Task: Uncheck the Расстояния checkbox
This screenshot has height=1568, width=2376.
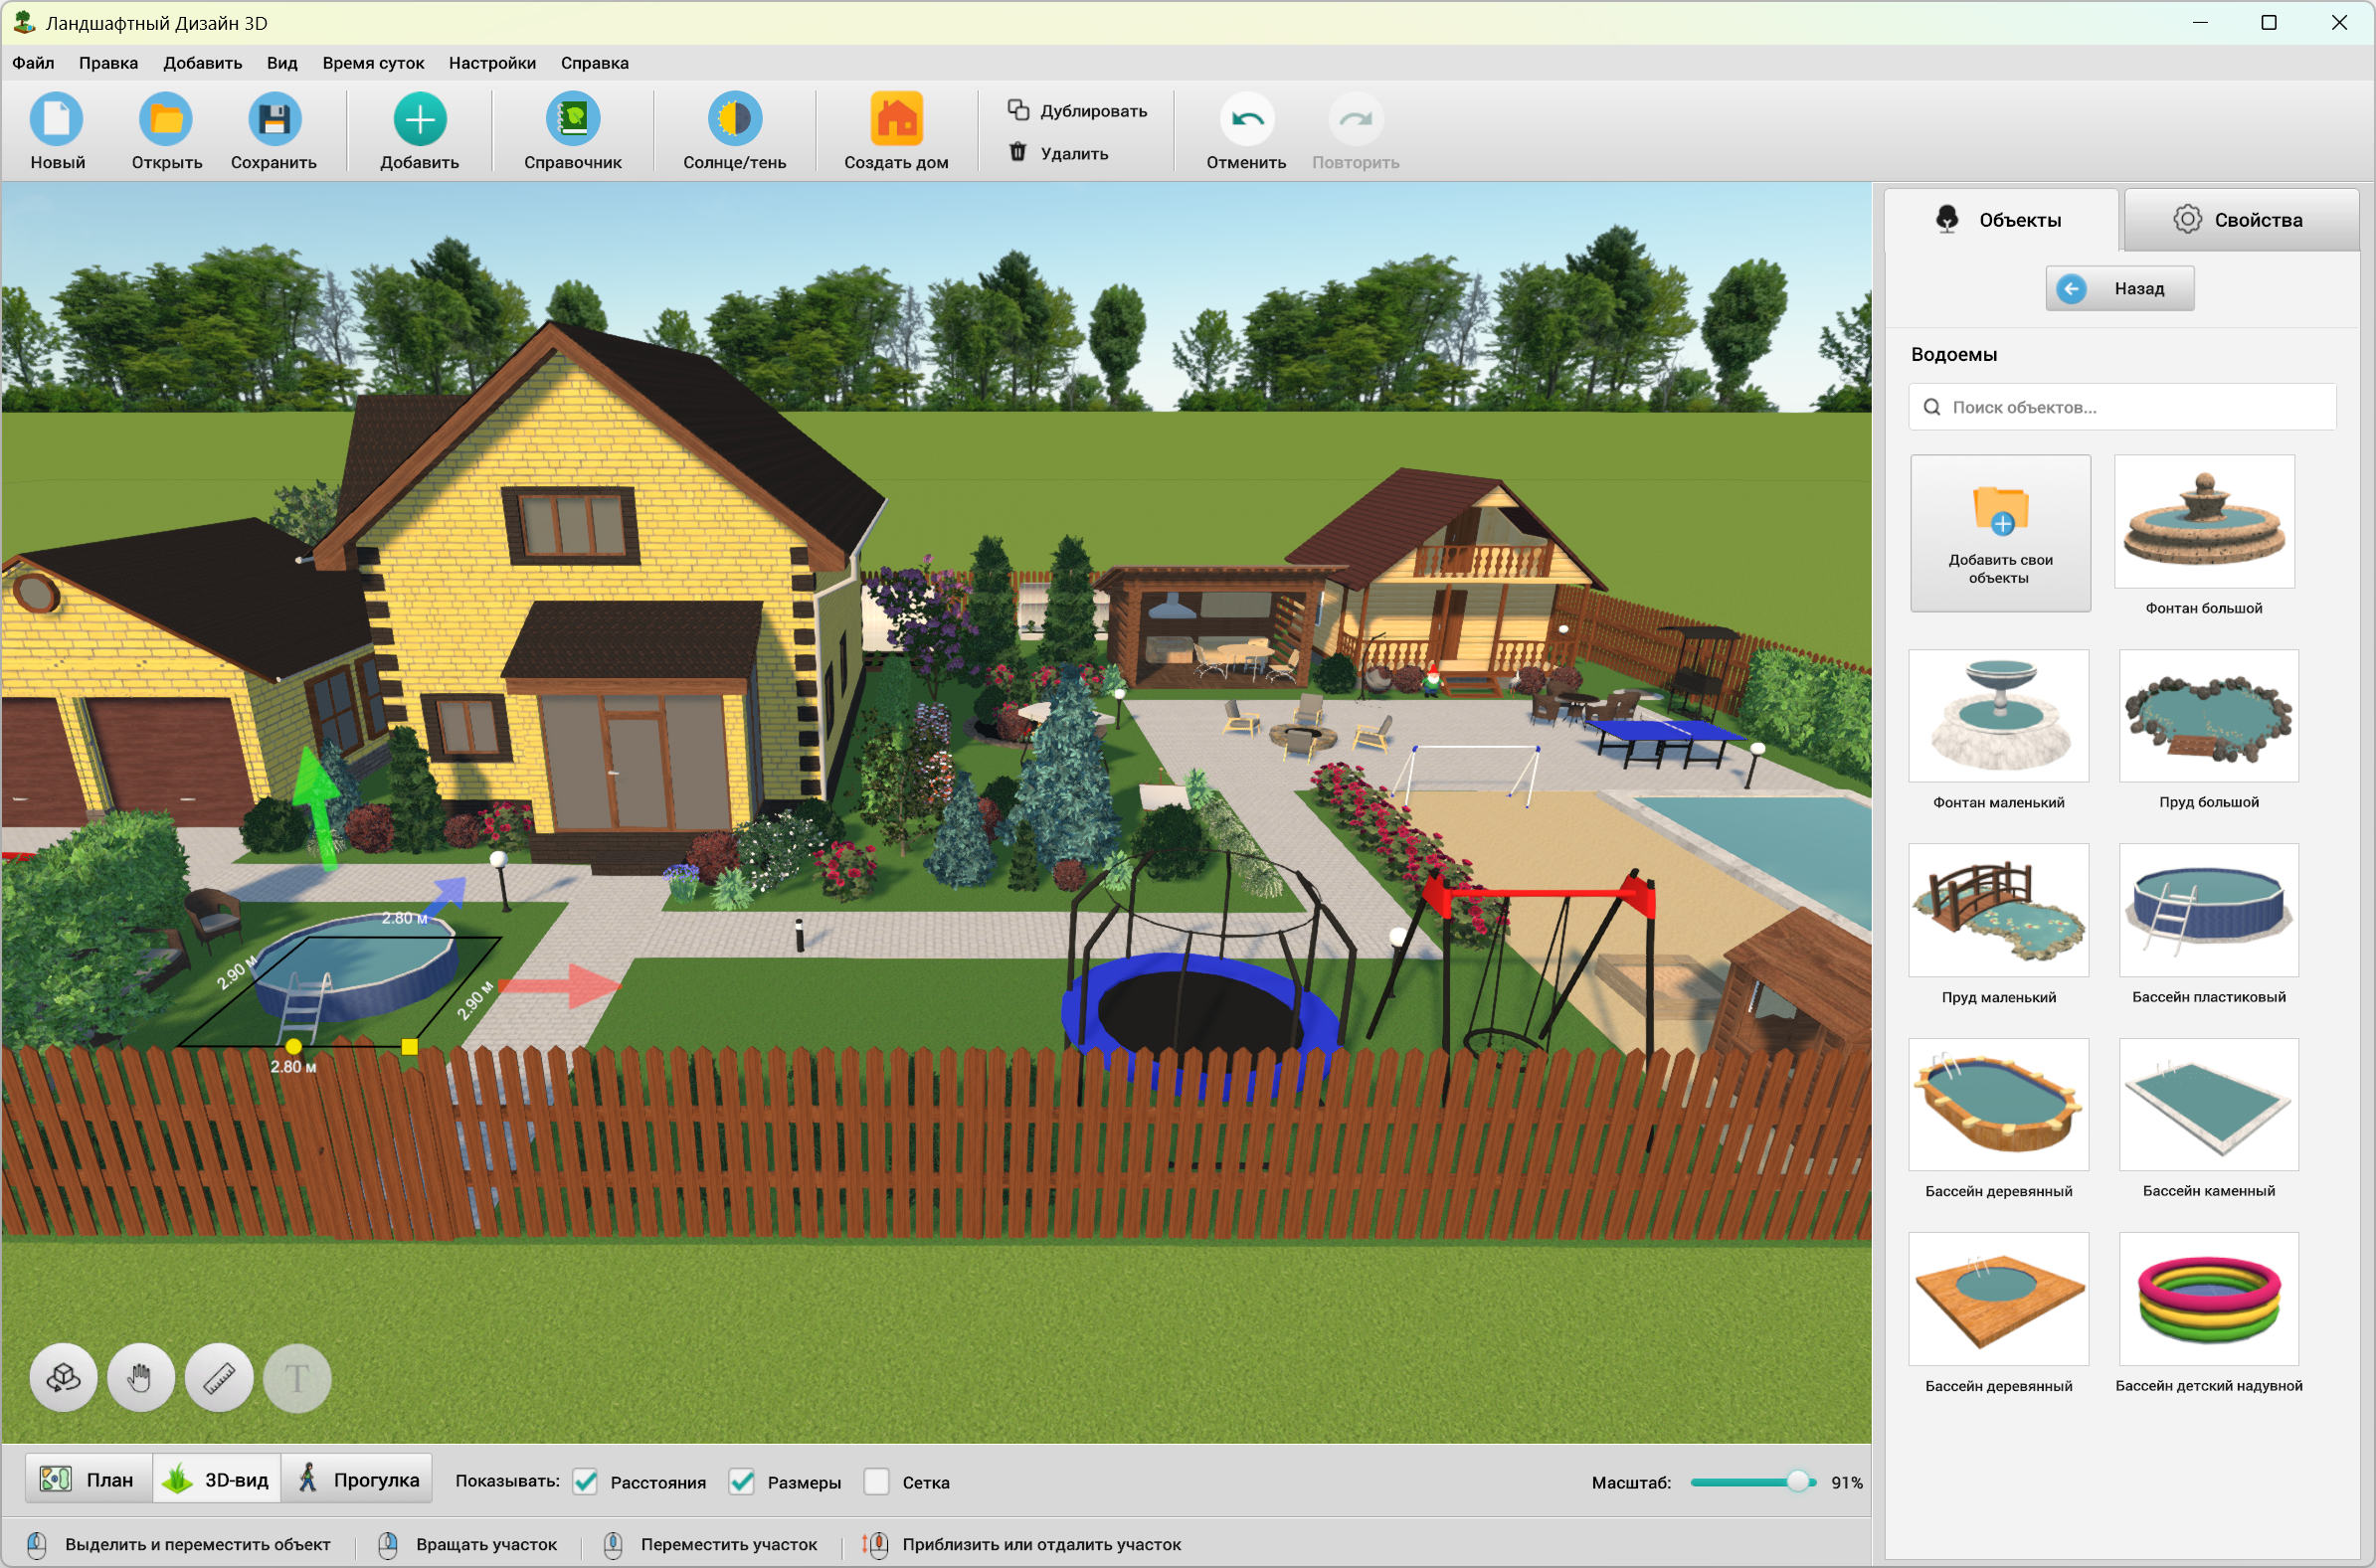Action: (586, 1482)
